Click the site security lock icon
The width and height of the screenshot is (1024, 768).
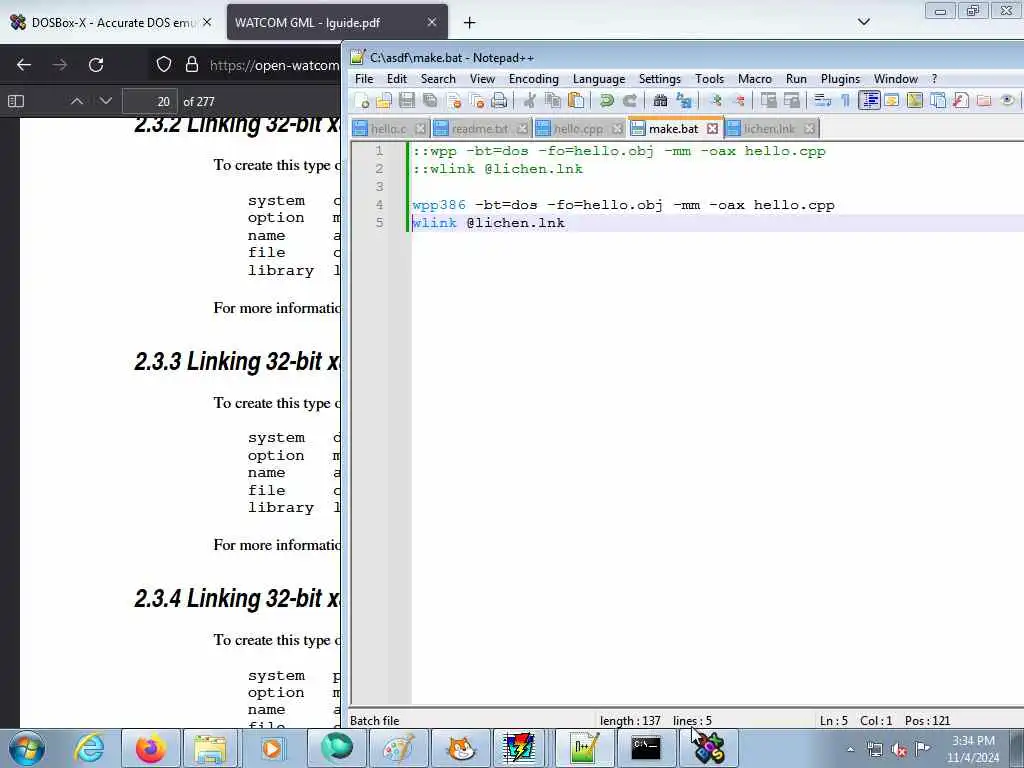pyautogui.click(x=191, y=65)
